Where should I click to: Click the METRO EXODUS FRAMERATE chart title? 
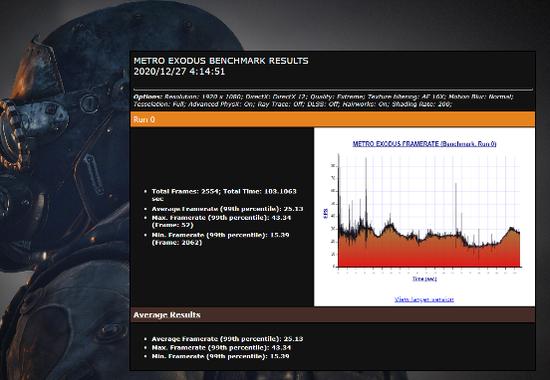424,144
